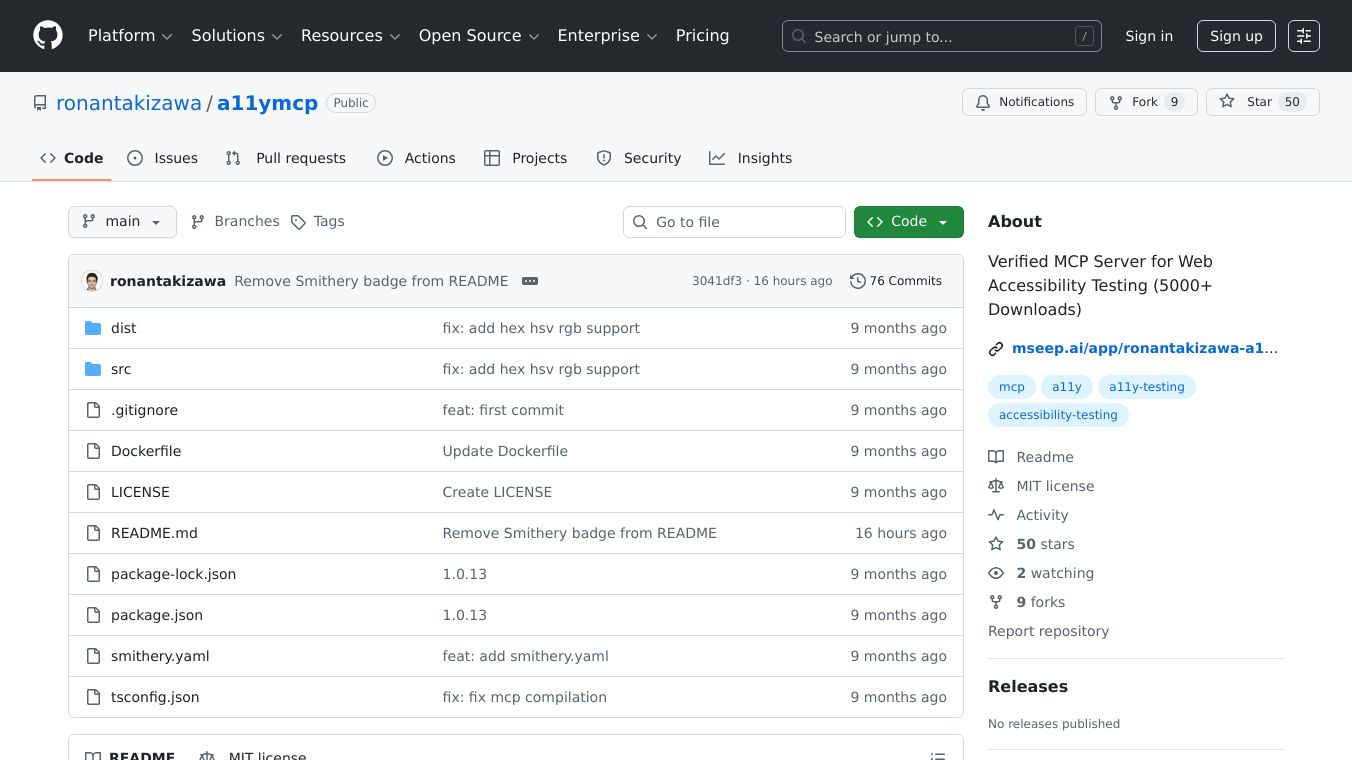Switch to the Issues tab

pyautogui.click(x=163, y=158)
